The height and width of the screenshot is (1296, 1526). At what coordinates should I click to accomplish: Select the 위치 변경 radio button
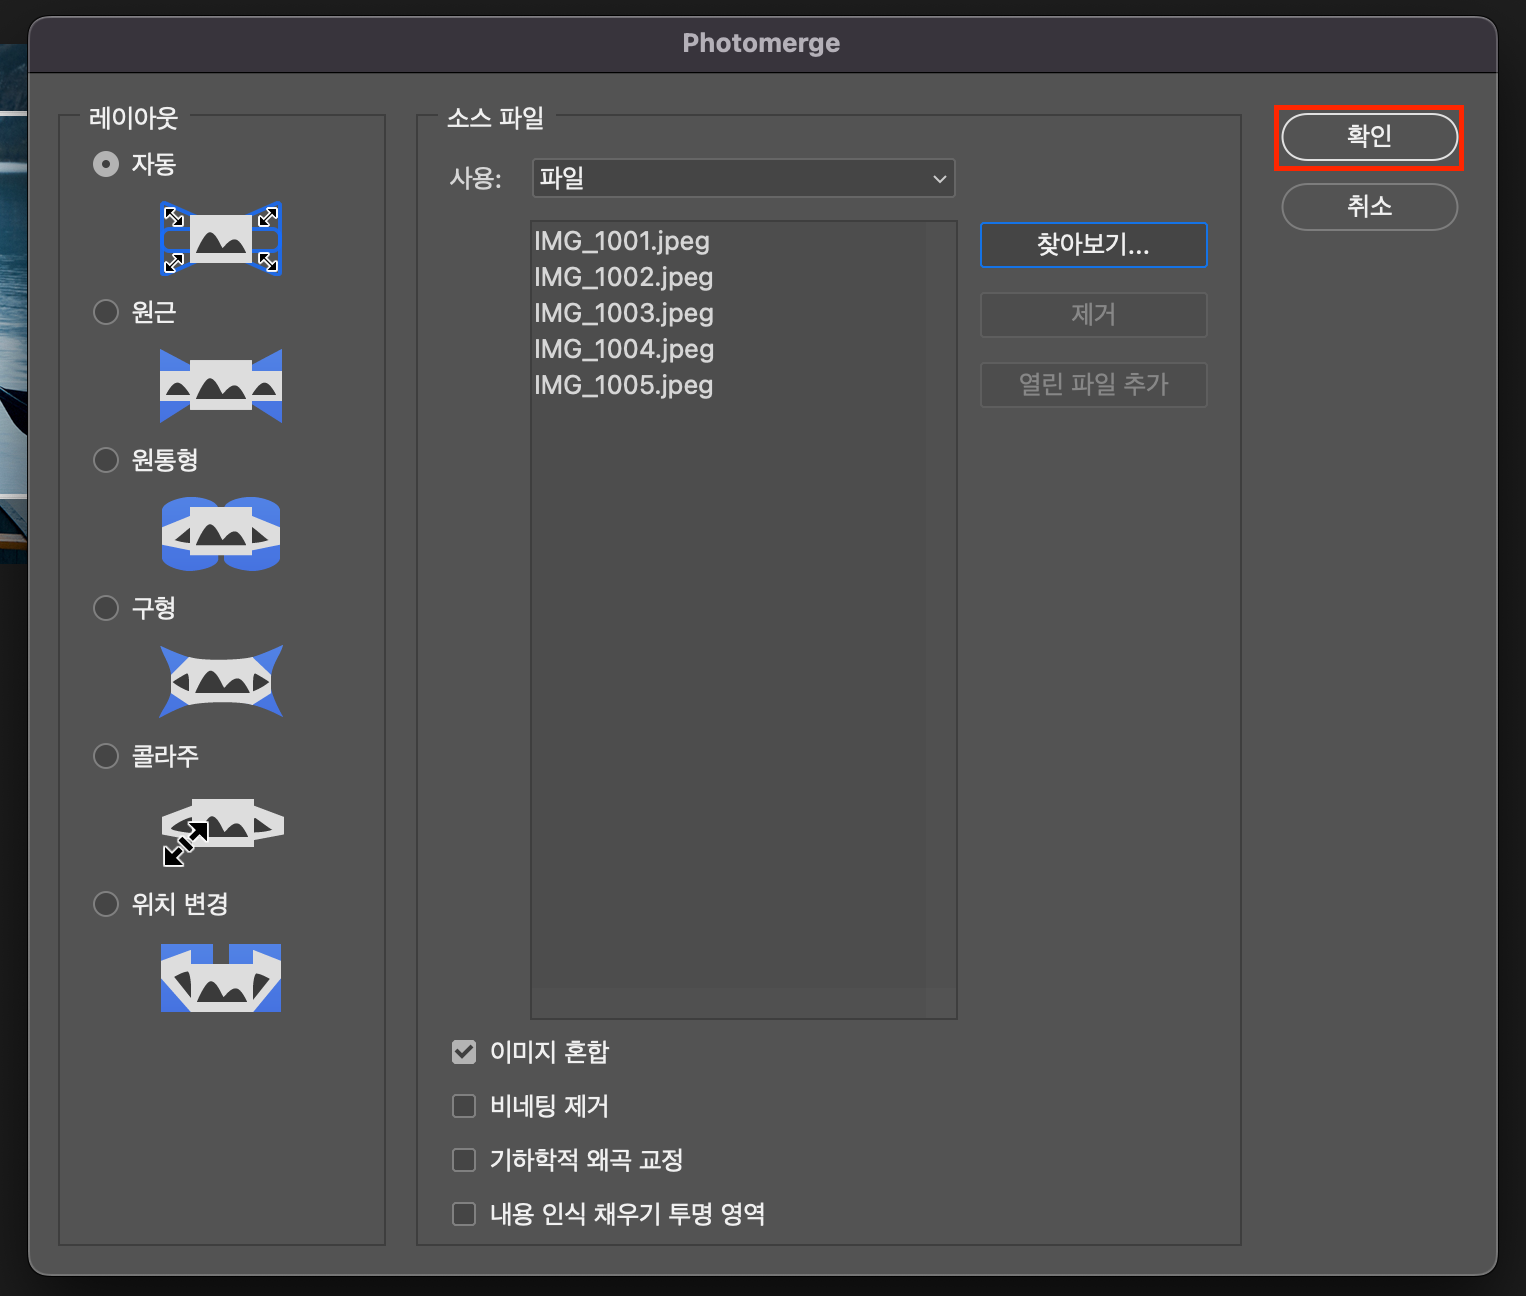[106, 904]
